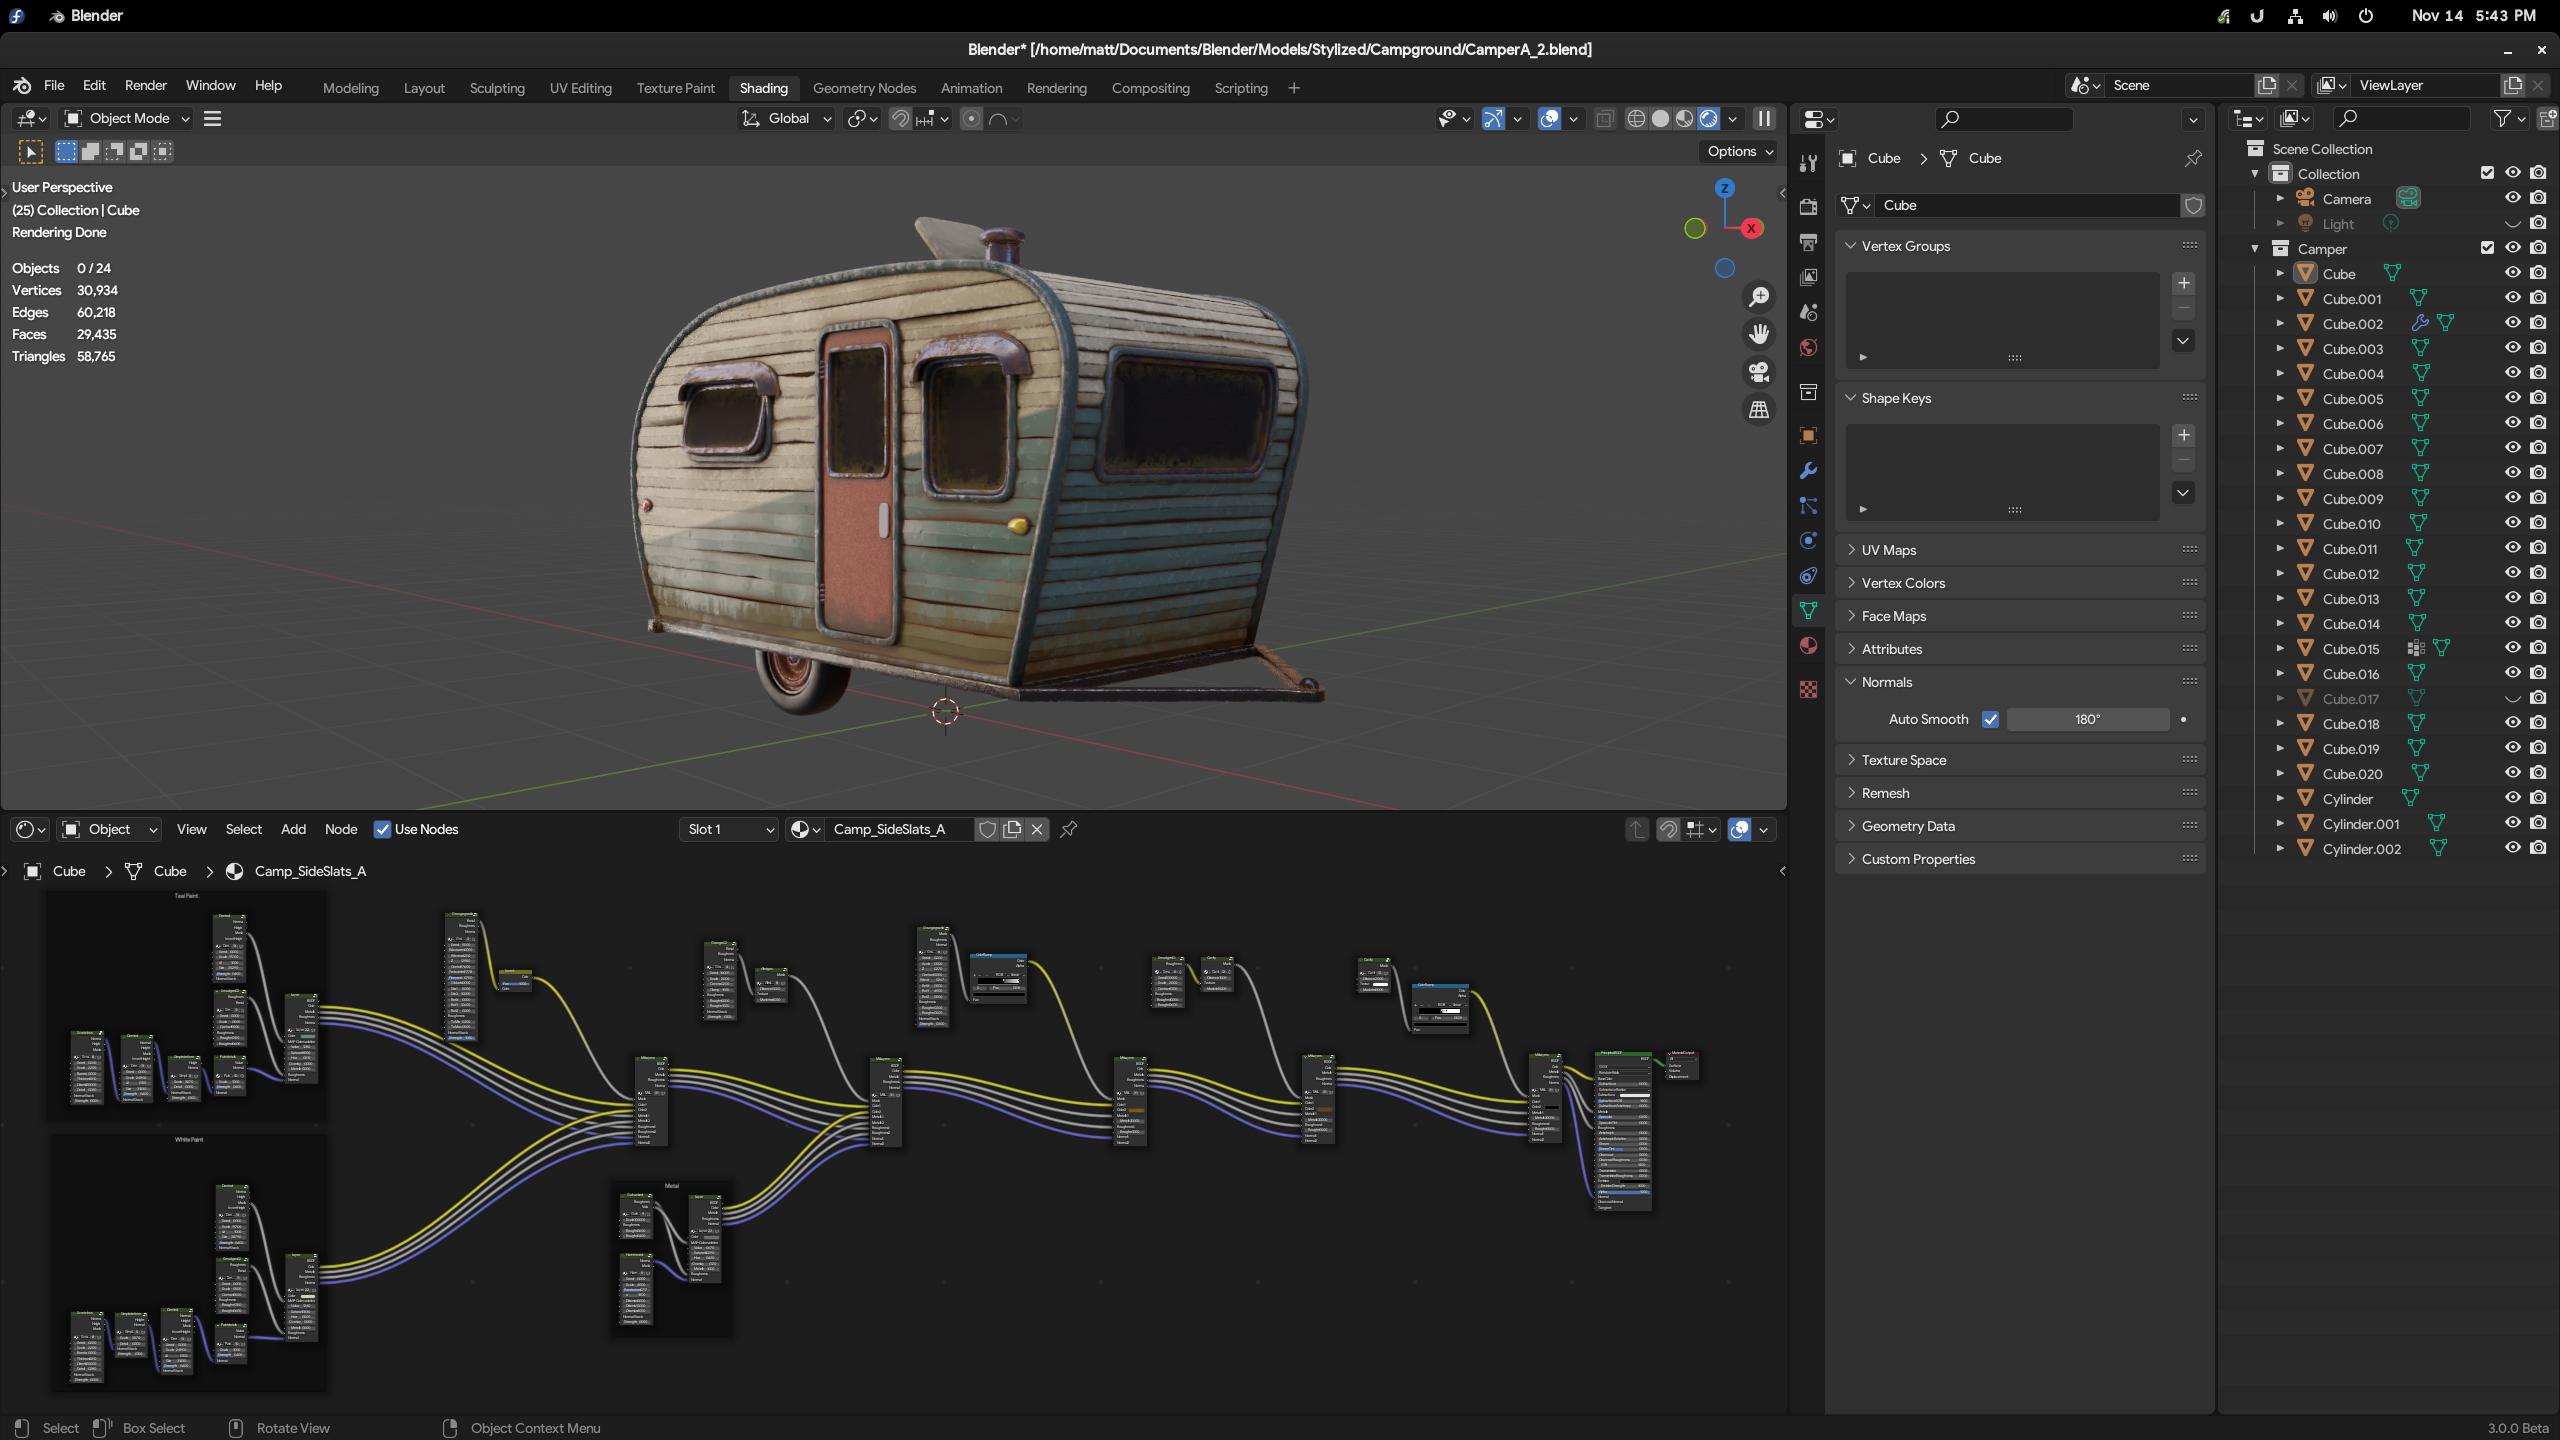The height and width of the screenshot is (1440, 2560).
Task: Toggle X-ray display in viewport header
Action: [x=1605, y=119]
